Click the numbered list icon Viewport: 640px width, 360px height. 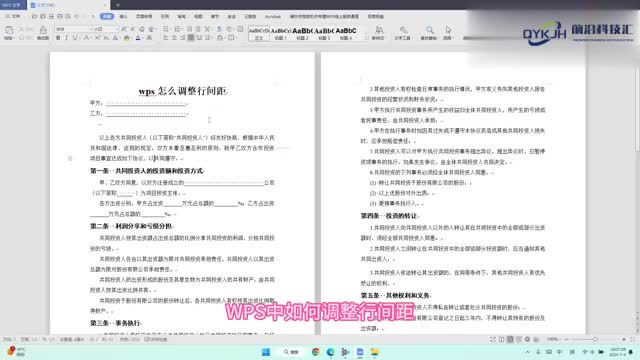pyautogui.click(x=177, y=29)
